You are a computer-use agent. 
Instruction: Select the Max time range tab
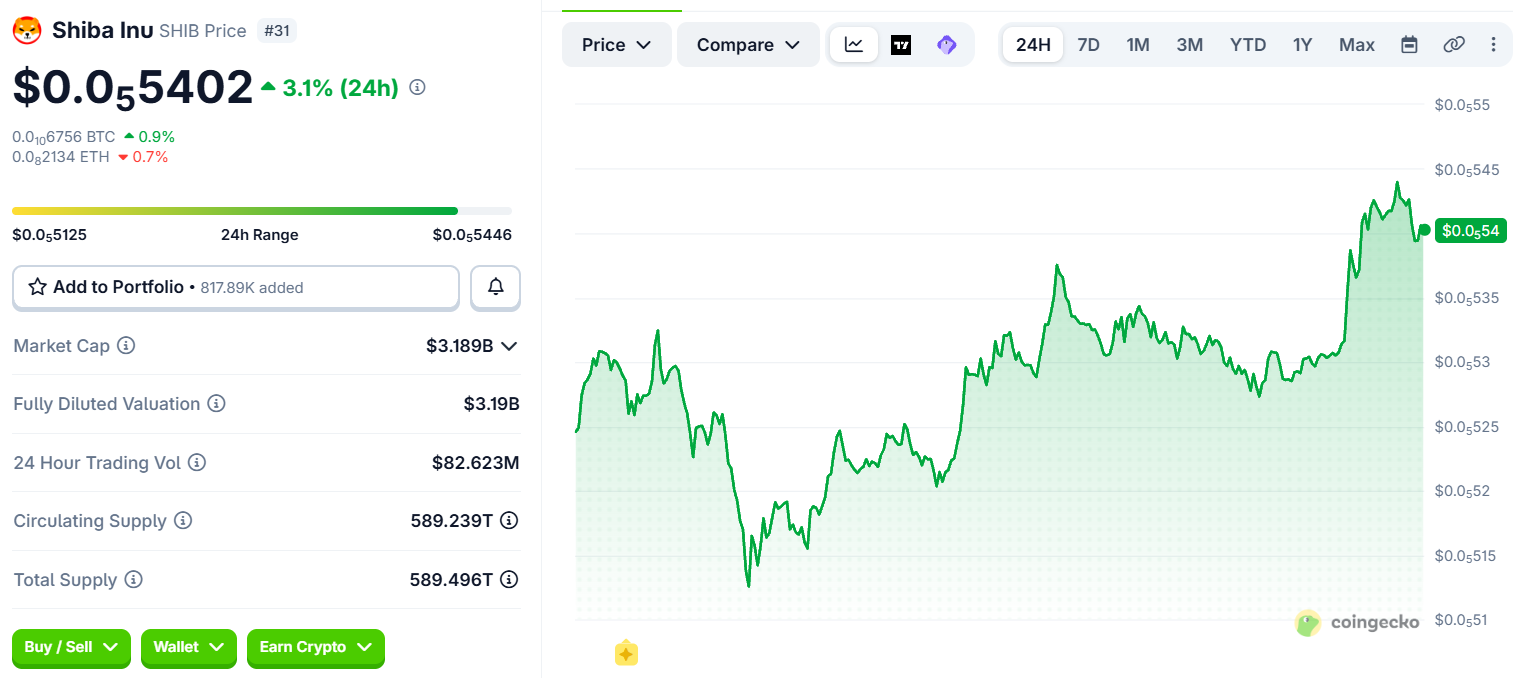click(x=1357, y=45)
